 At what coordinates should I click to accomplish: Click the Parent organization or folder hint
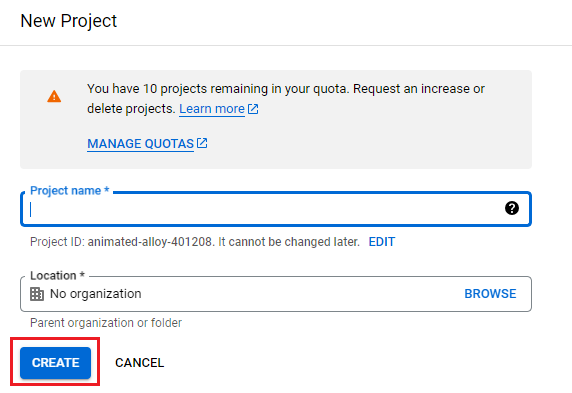coord(106,323)
